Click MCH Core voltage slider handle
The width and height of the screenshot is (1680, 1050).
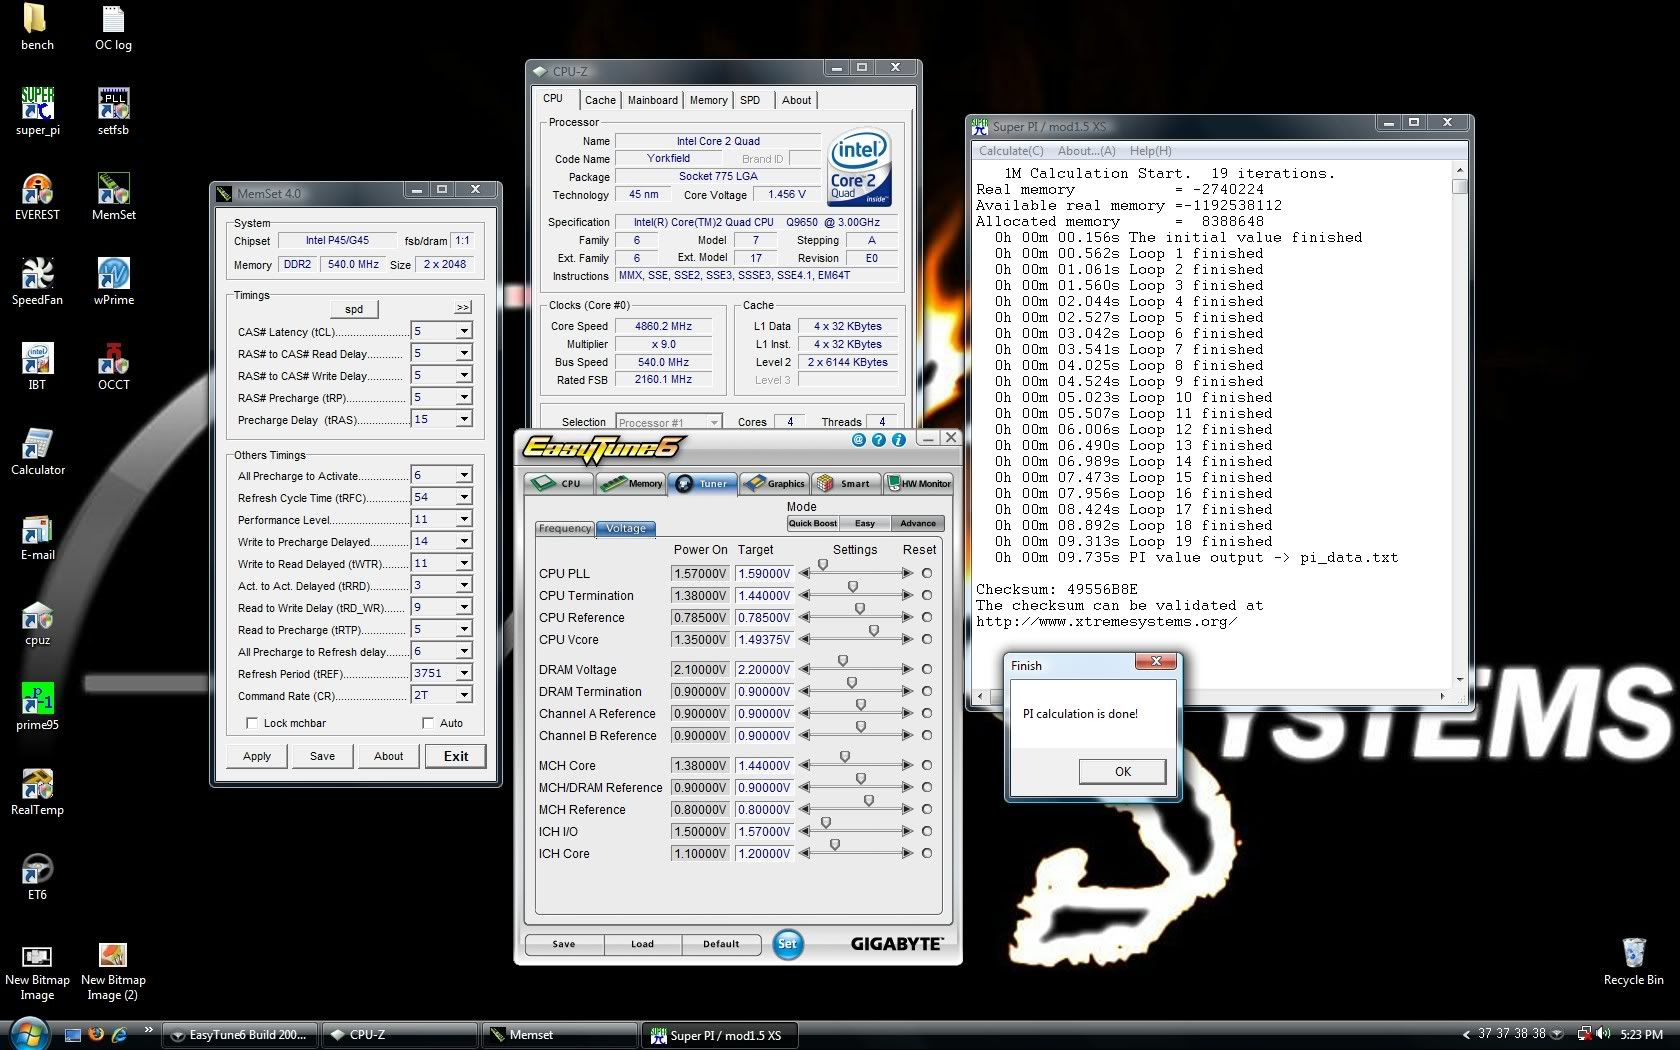[845, 757]
